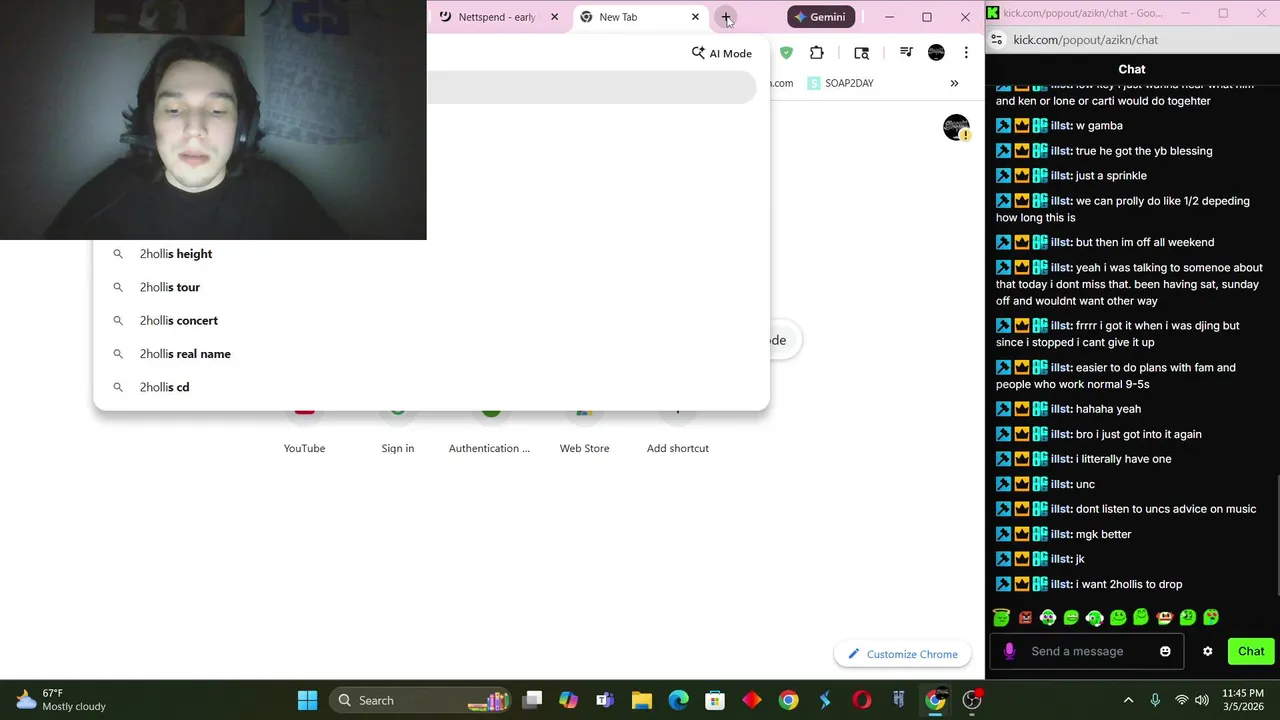Open Microsoft Teams from the taskbar

coord(605,700)
